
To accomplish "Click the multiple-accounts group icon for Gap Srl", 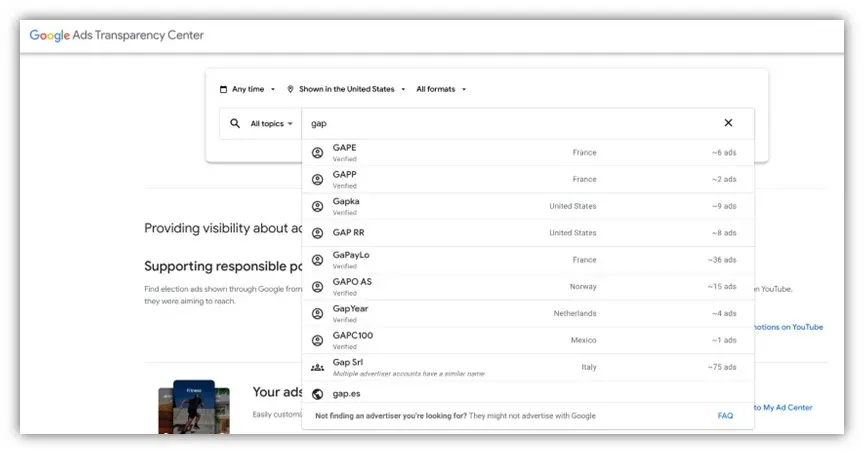I will (317, 367).
